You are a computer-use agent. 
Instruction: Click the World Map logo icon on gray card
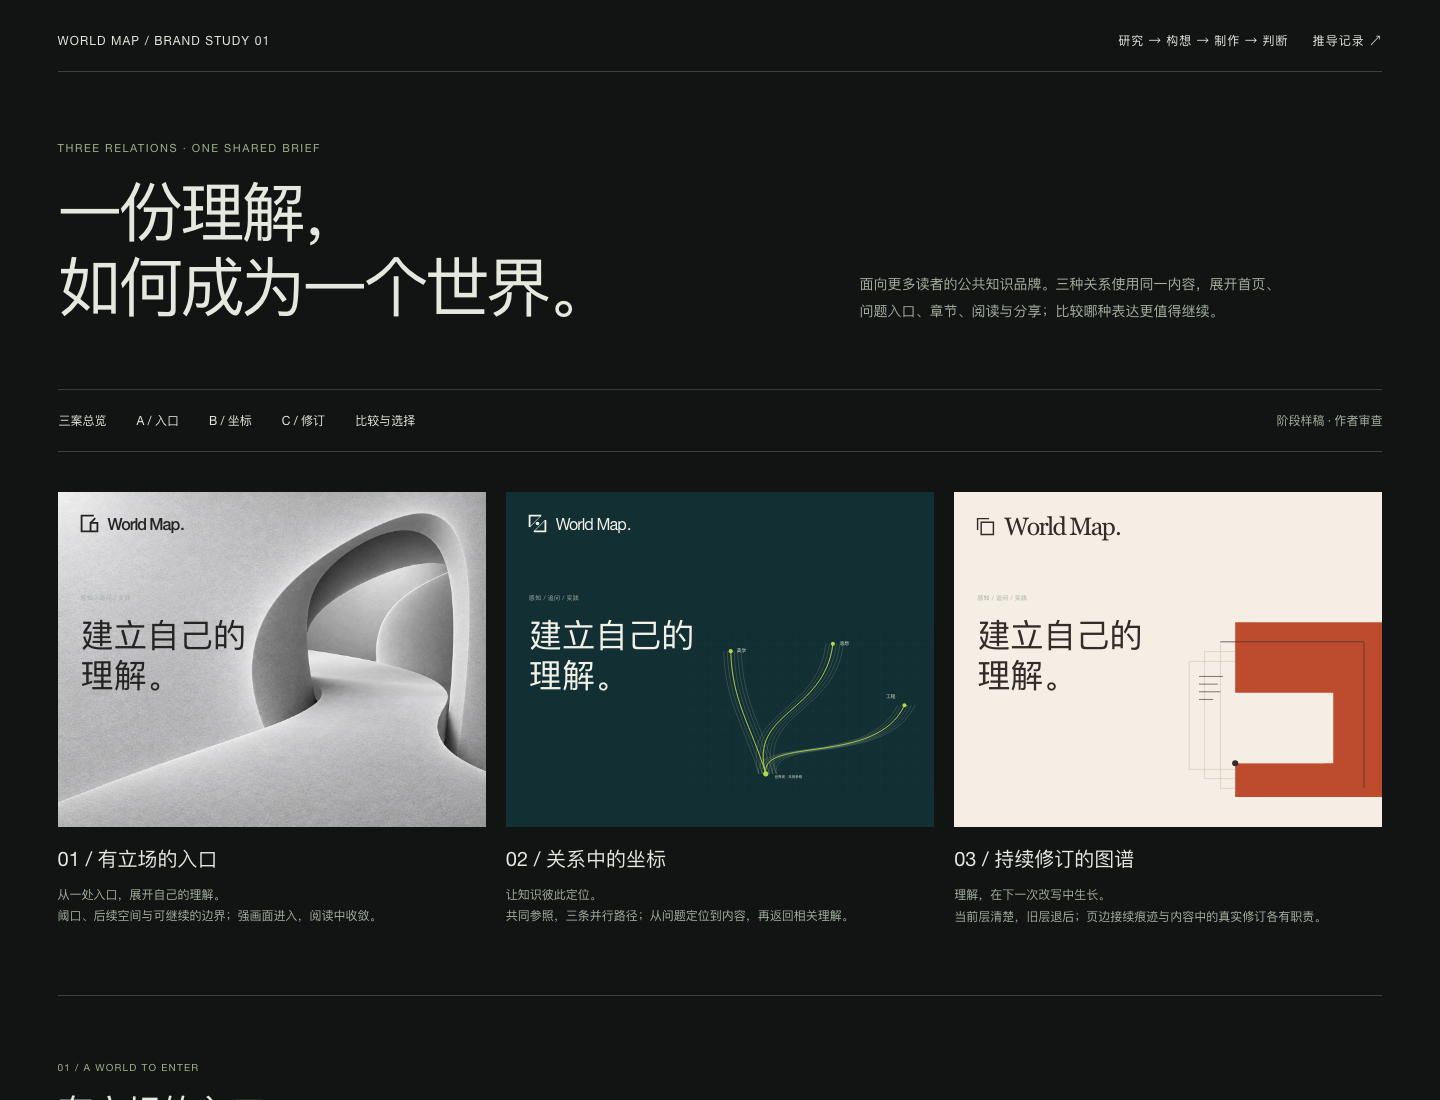click(x=89, y=524)
